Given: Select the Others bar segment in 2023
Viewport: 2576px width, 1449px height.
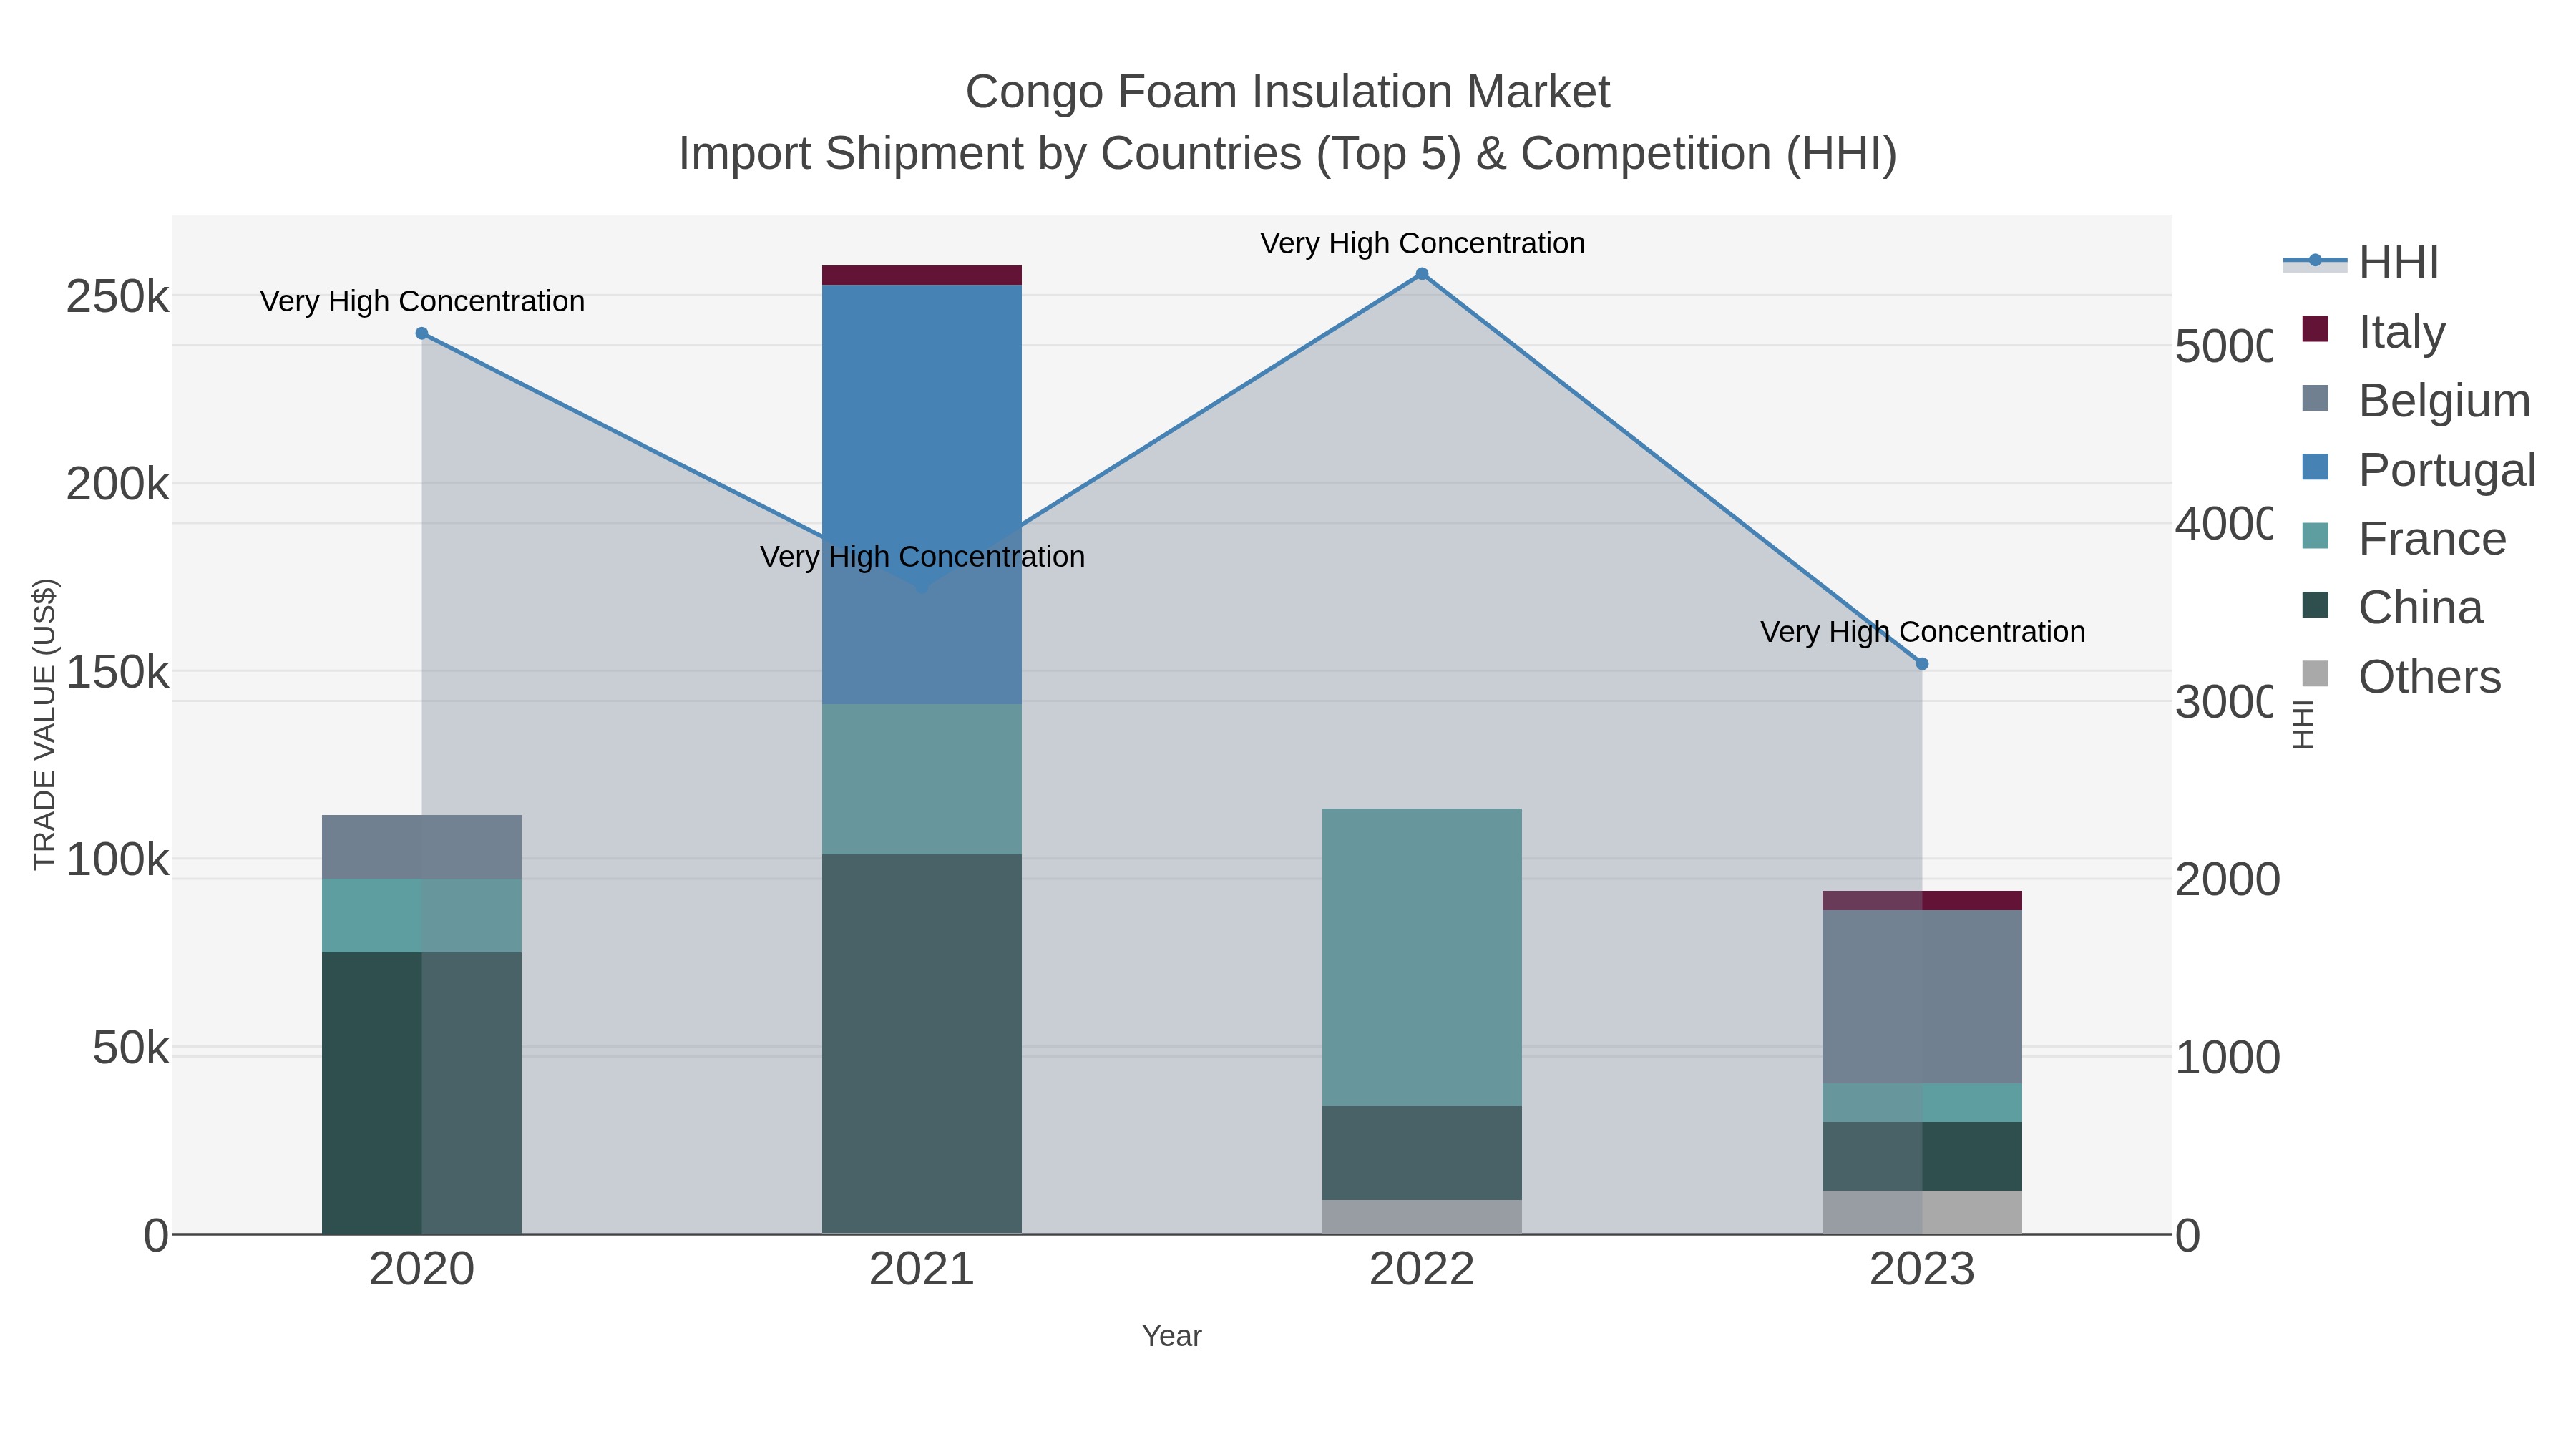Looking at the screenshot, I should click(1922, 1212).
